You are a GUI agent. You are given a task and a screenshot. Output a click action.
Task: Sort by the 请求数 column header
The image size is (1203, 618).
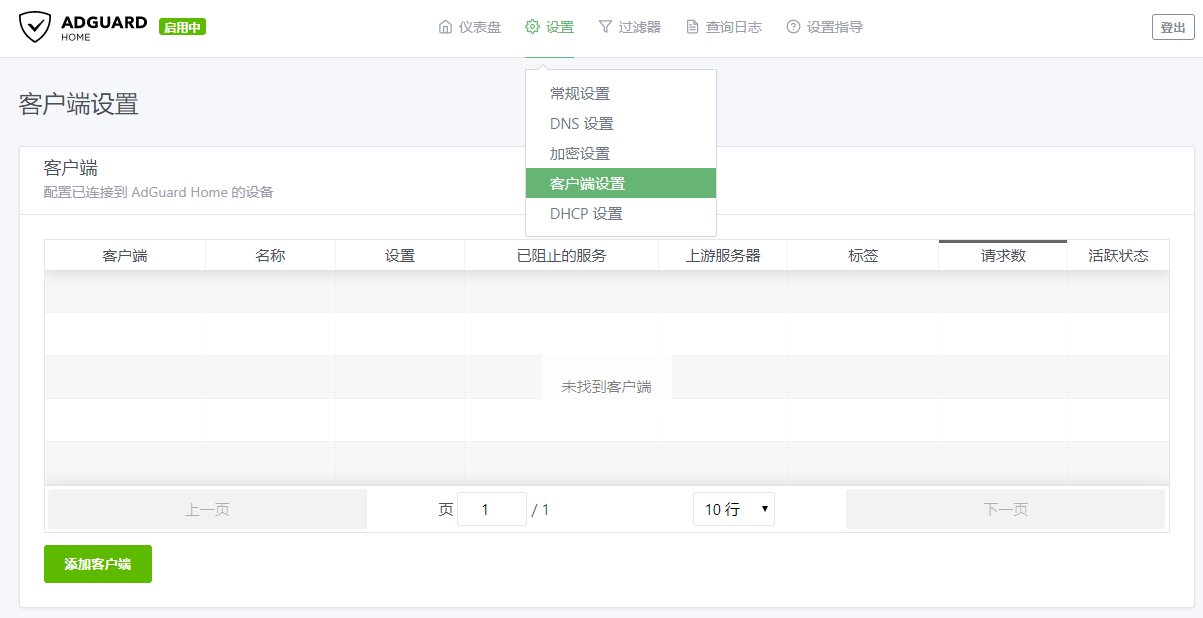(1003, 255)
